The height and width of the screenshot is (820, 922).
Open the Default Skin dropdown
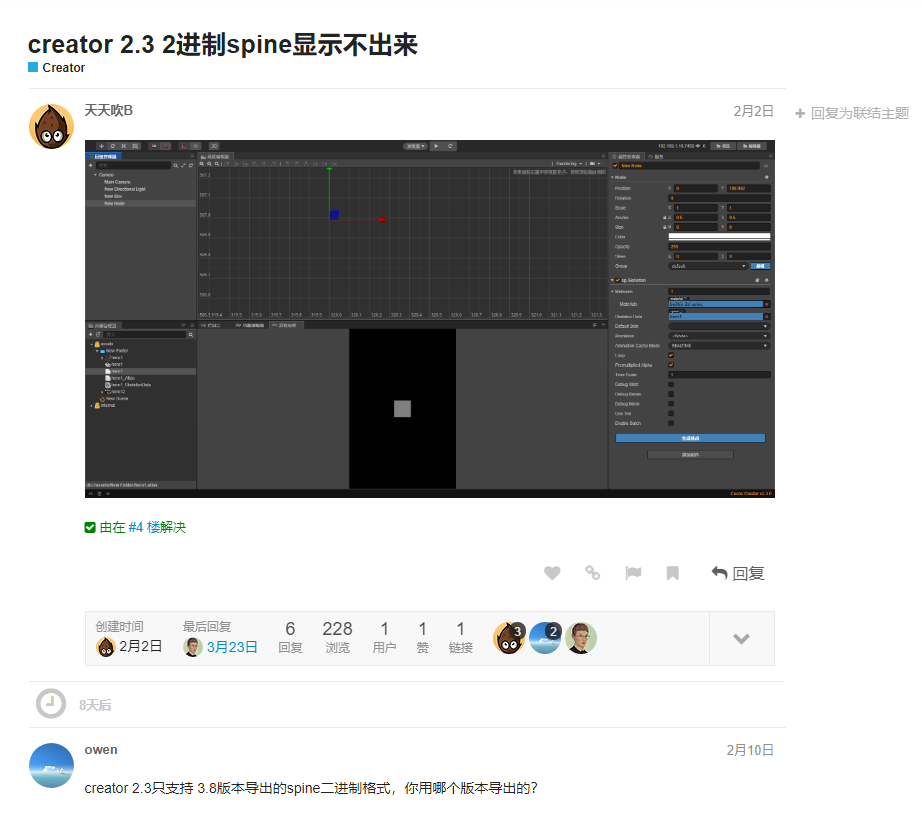click(x=720, y=326)
